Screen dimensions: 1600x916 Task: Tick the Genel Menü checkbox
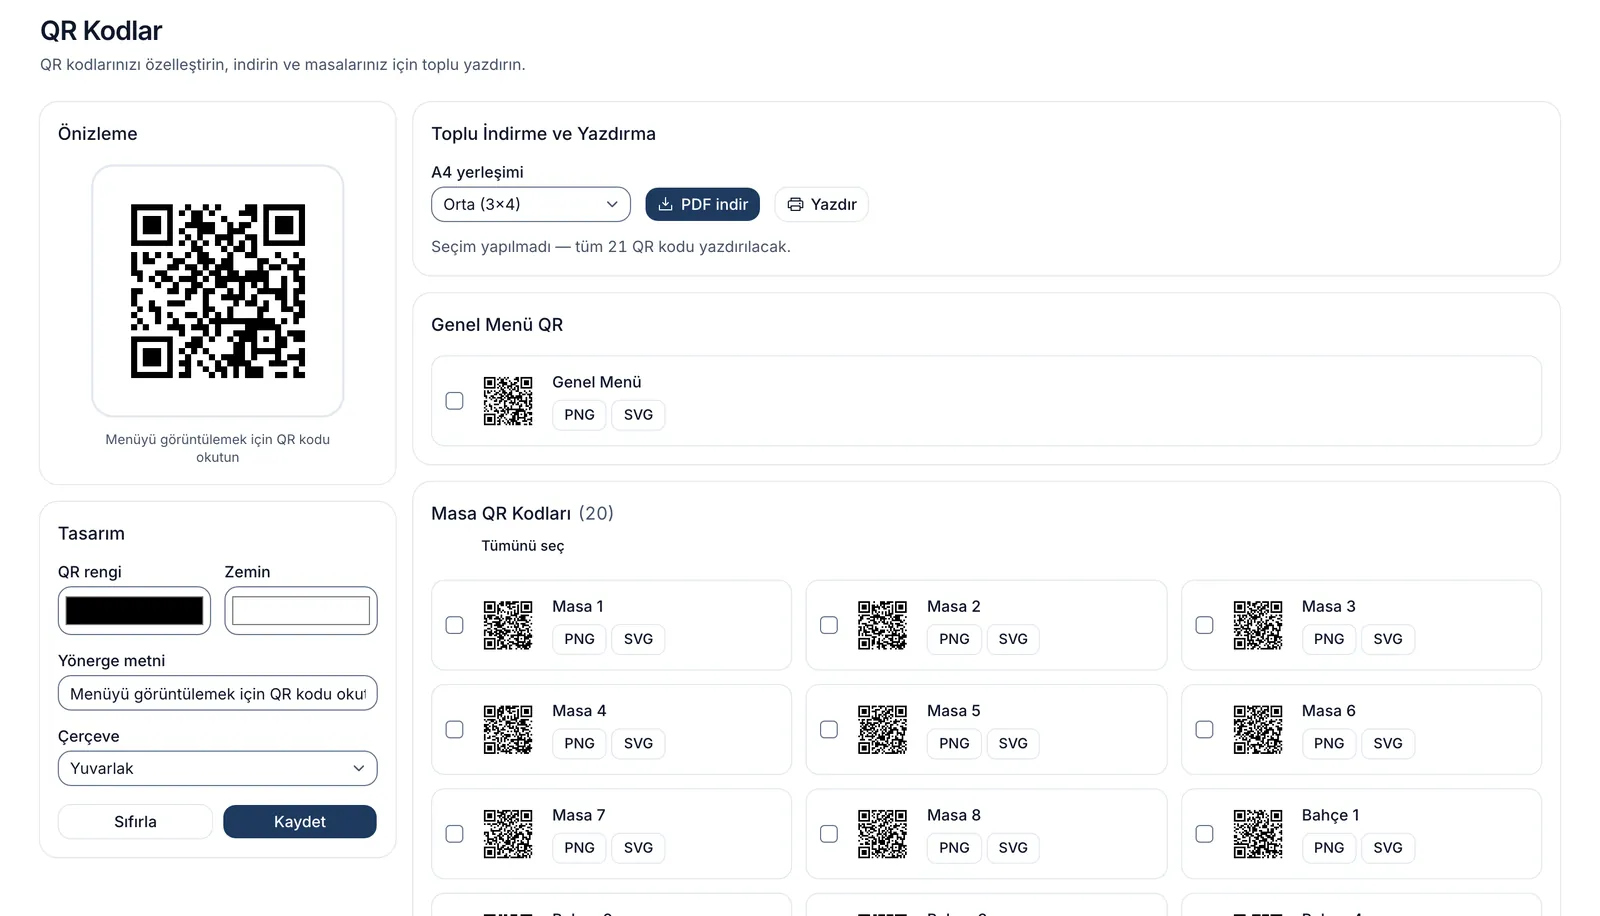(x=455, y=401)
